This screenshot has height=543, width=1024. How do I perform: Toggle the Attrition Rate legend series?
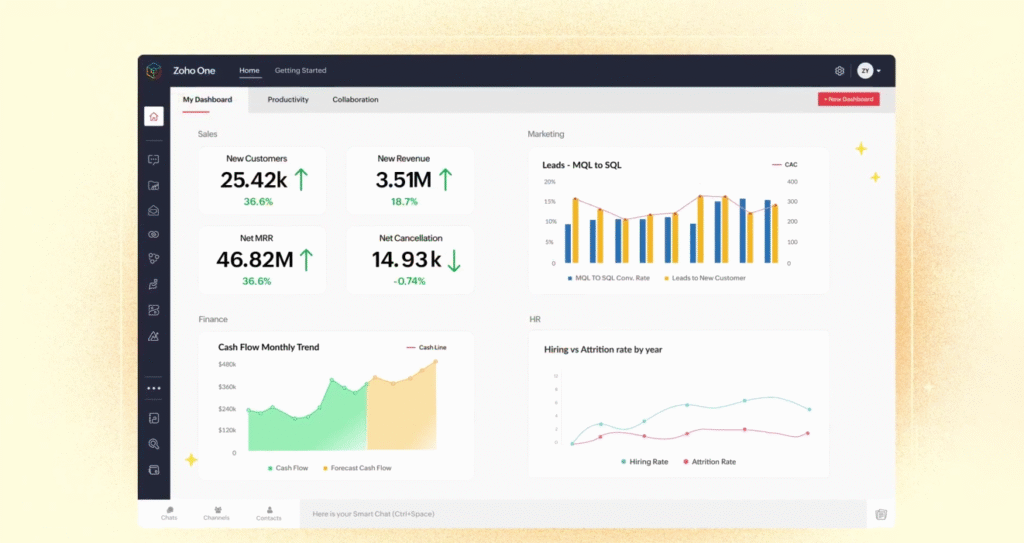(x=709, y=462)
